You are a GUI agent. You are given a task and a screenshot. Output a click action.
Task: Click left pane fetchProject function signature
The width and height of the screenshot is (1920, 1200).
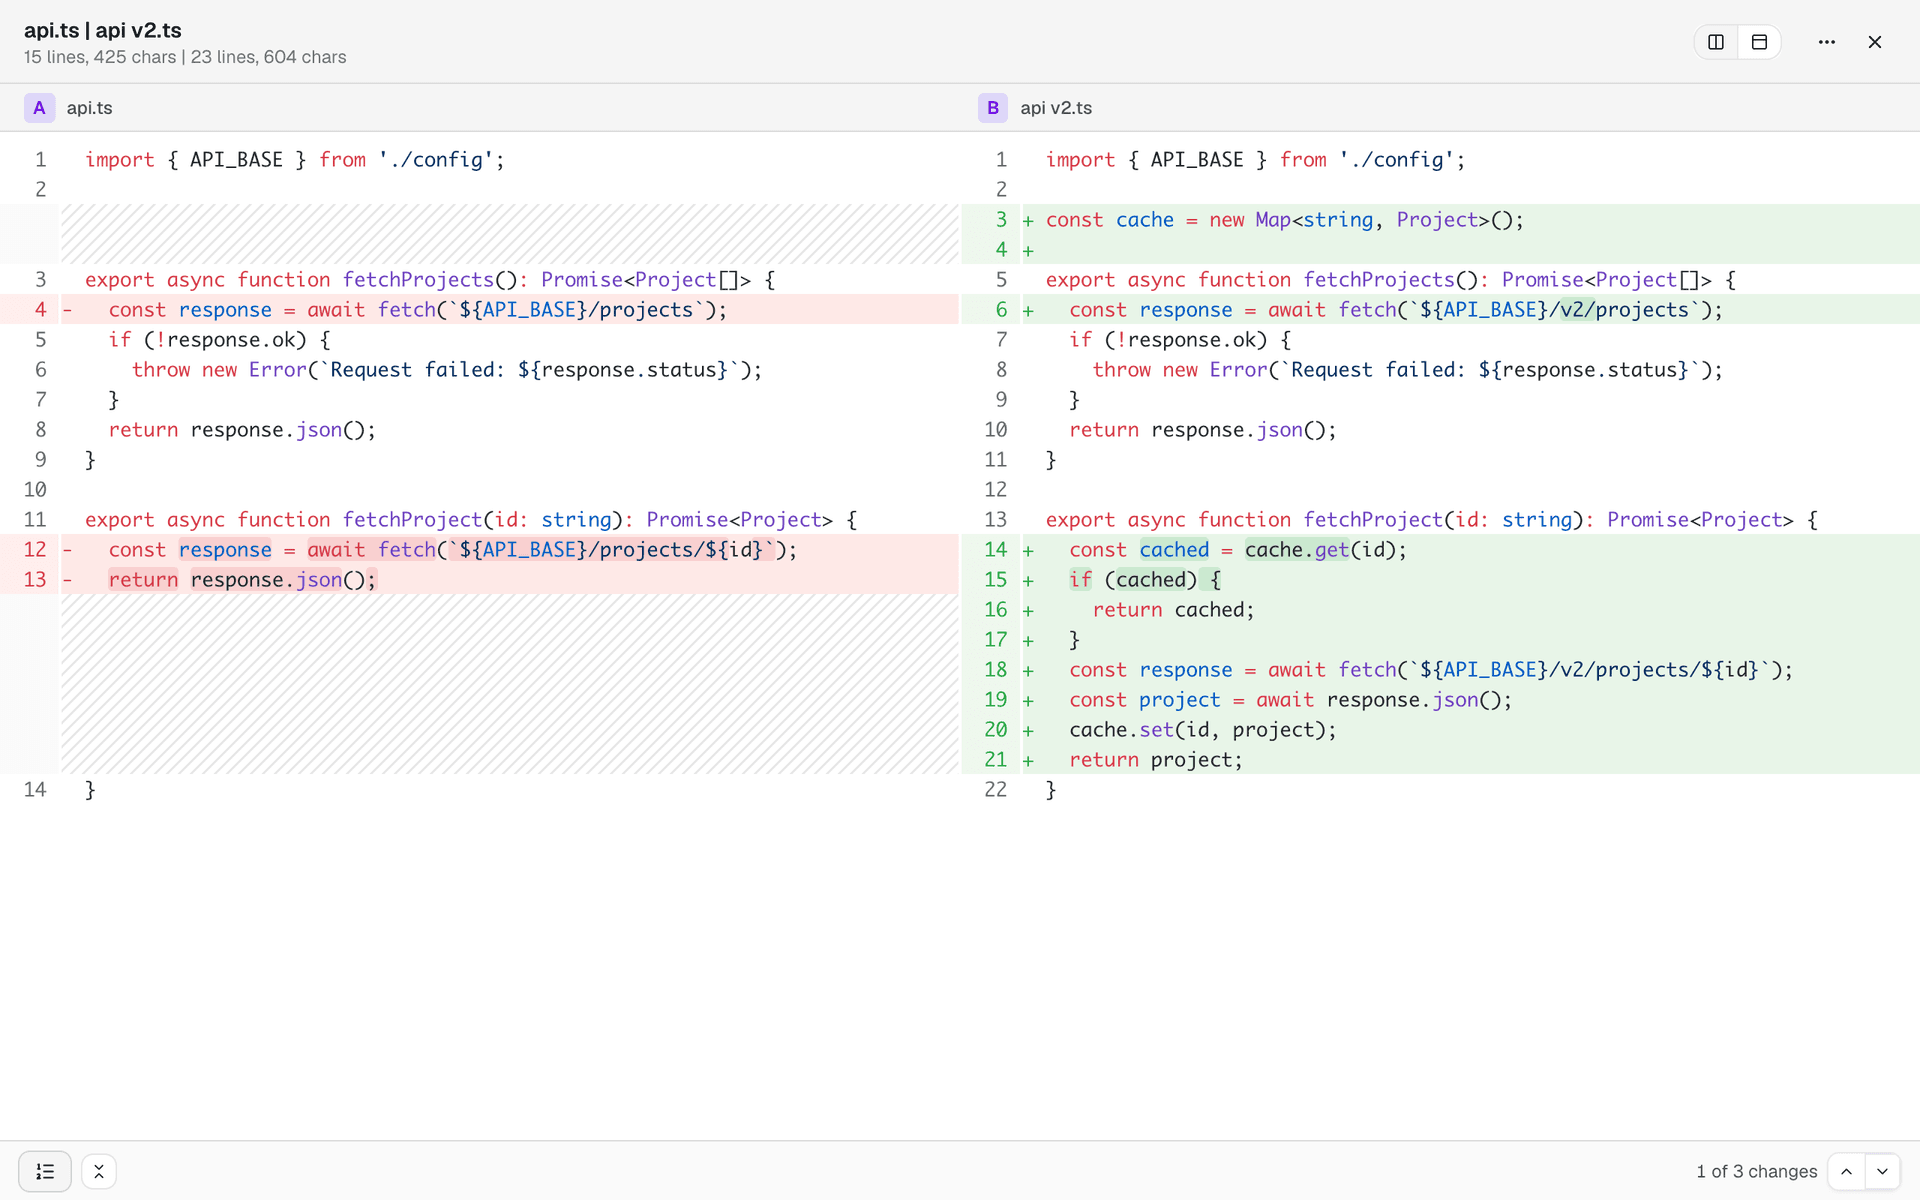tap(471, 520)
